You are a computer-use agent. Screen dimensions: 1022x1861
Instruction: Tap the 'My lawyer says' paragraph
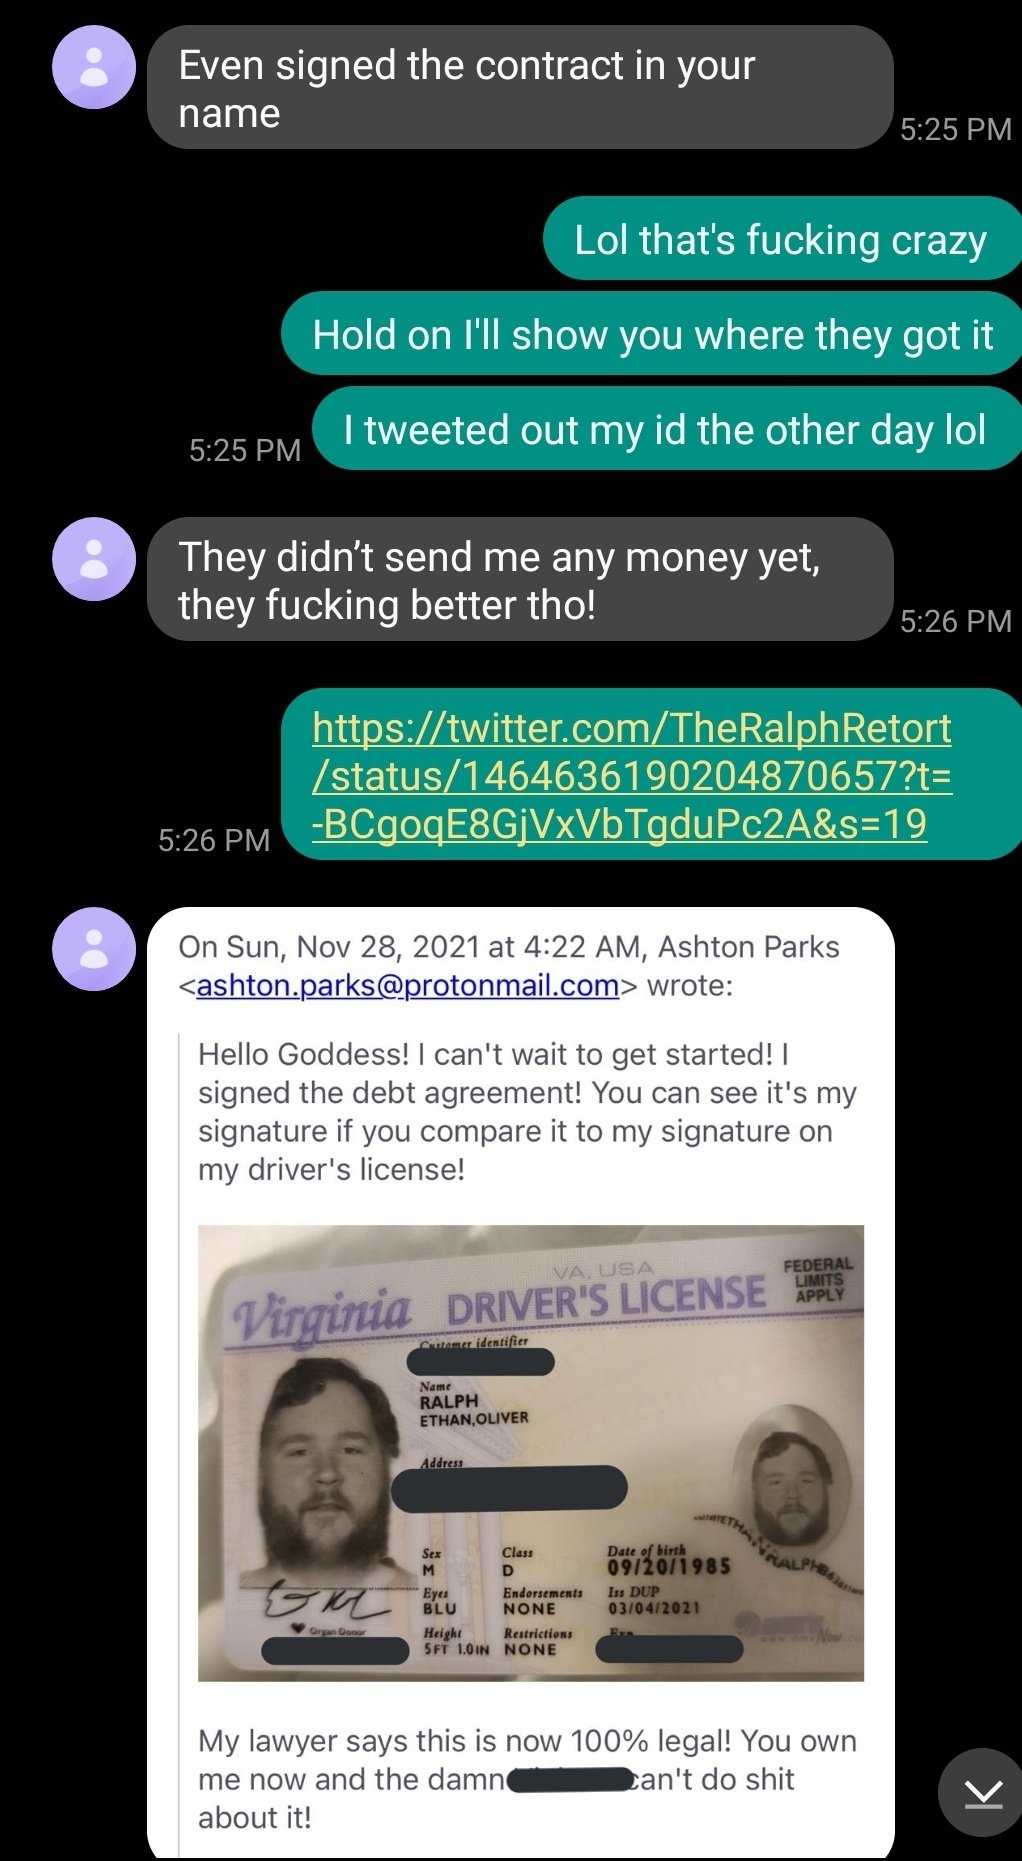pyautogui.click(x=527, y=1779)
